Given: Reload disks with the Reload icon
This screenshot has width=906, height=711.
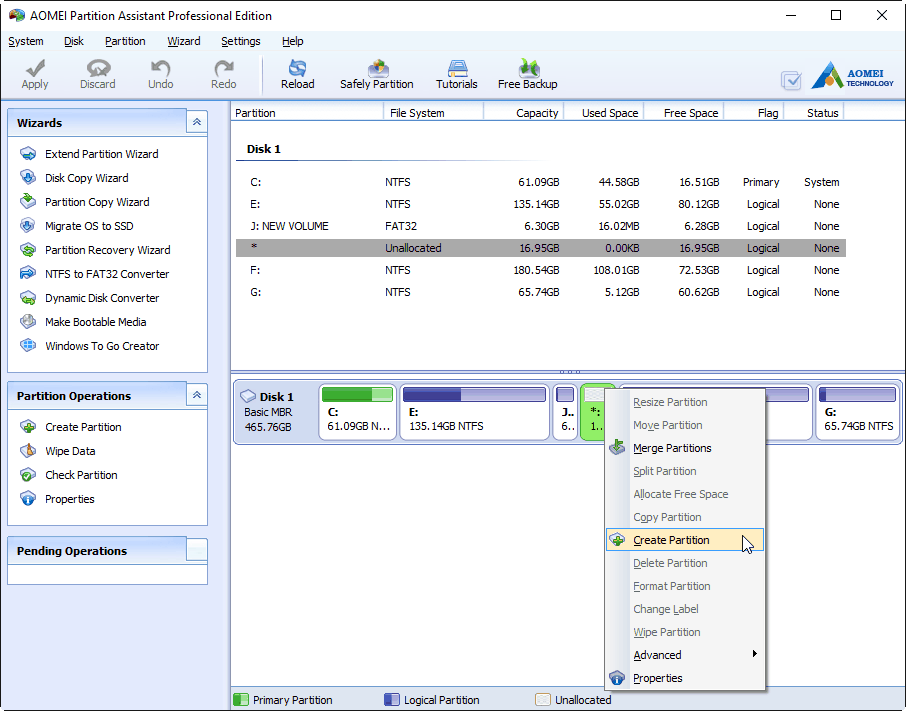Looking at the screenshot, I should (x=298, y=68).
